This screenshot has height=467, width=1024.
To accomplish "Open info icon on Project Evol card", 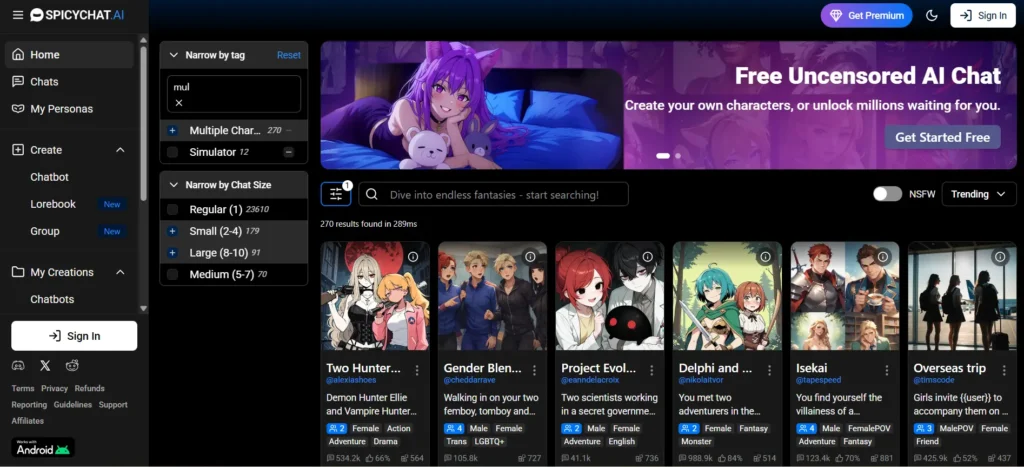I will (647, 257).
